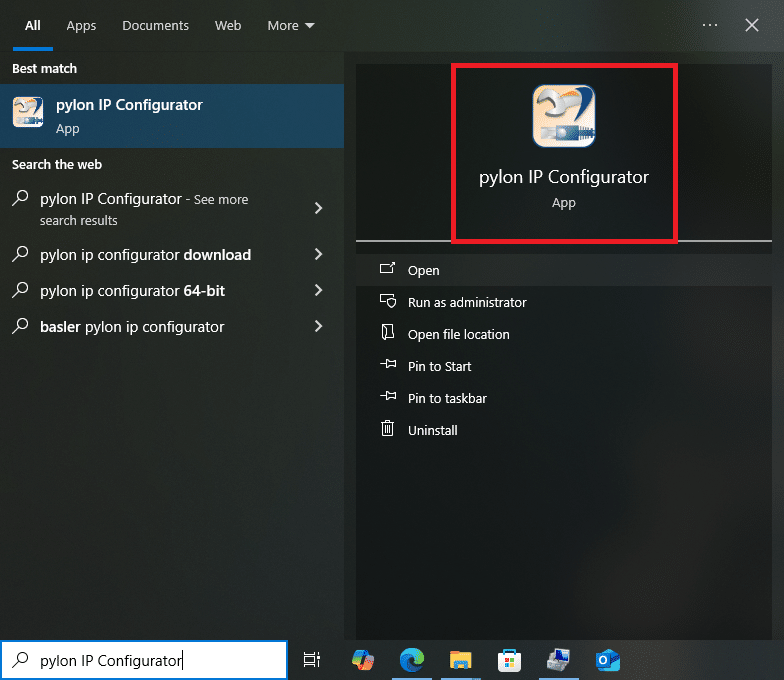Open Microsoft Store from the taskbar

[x=510, y=660]
